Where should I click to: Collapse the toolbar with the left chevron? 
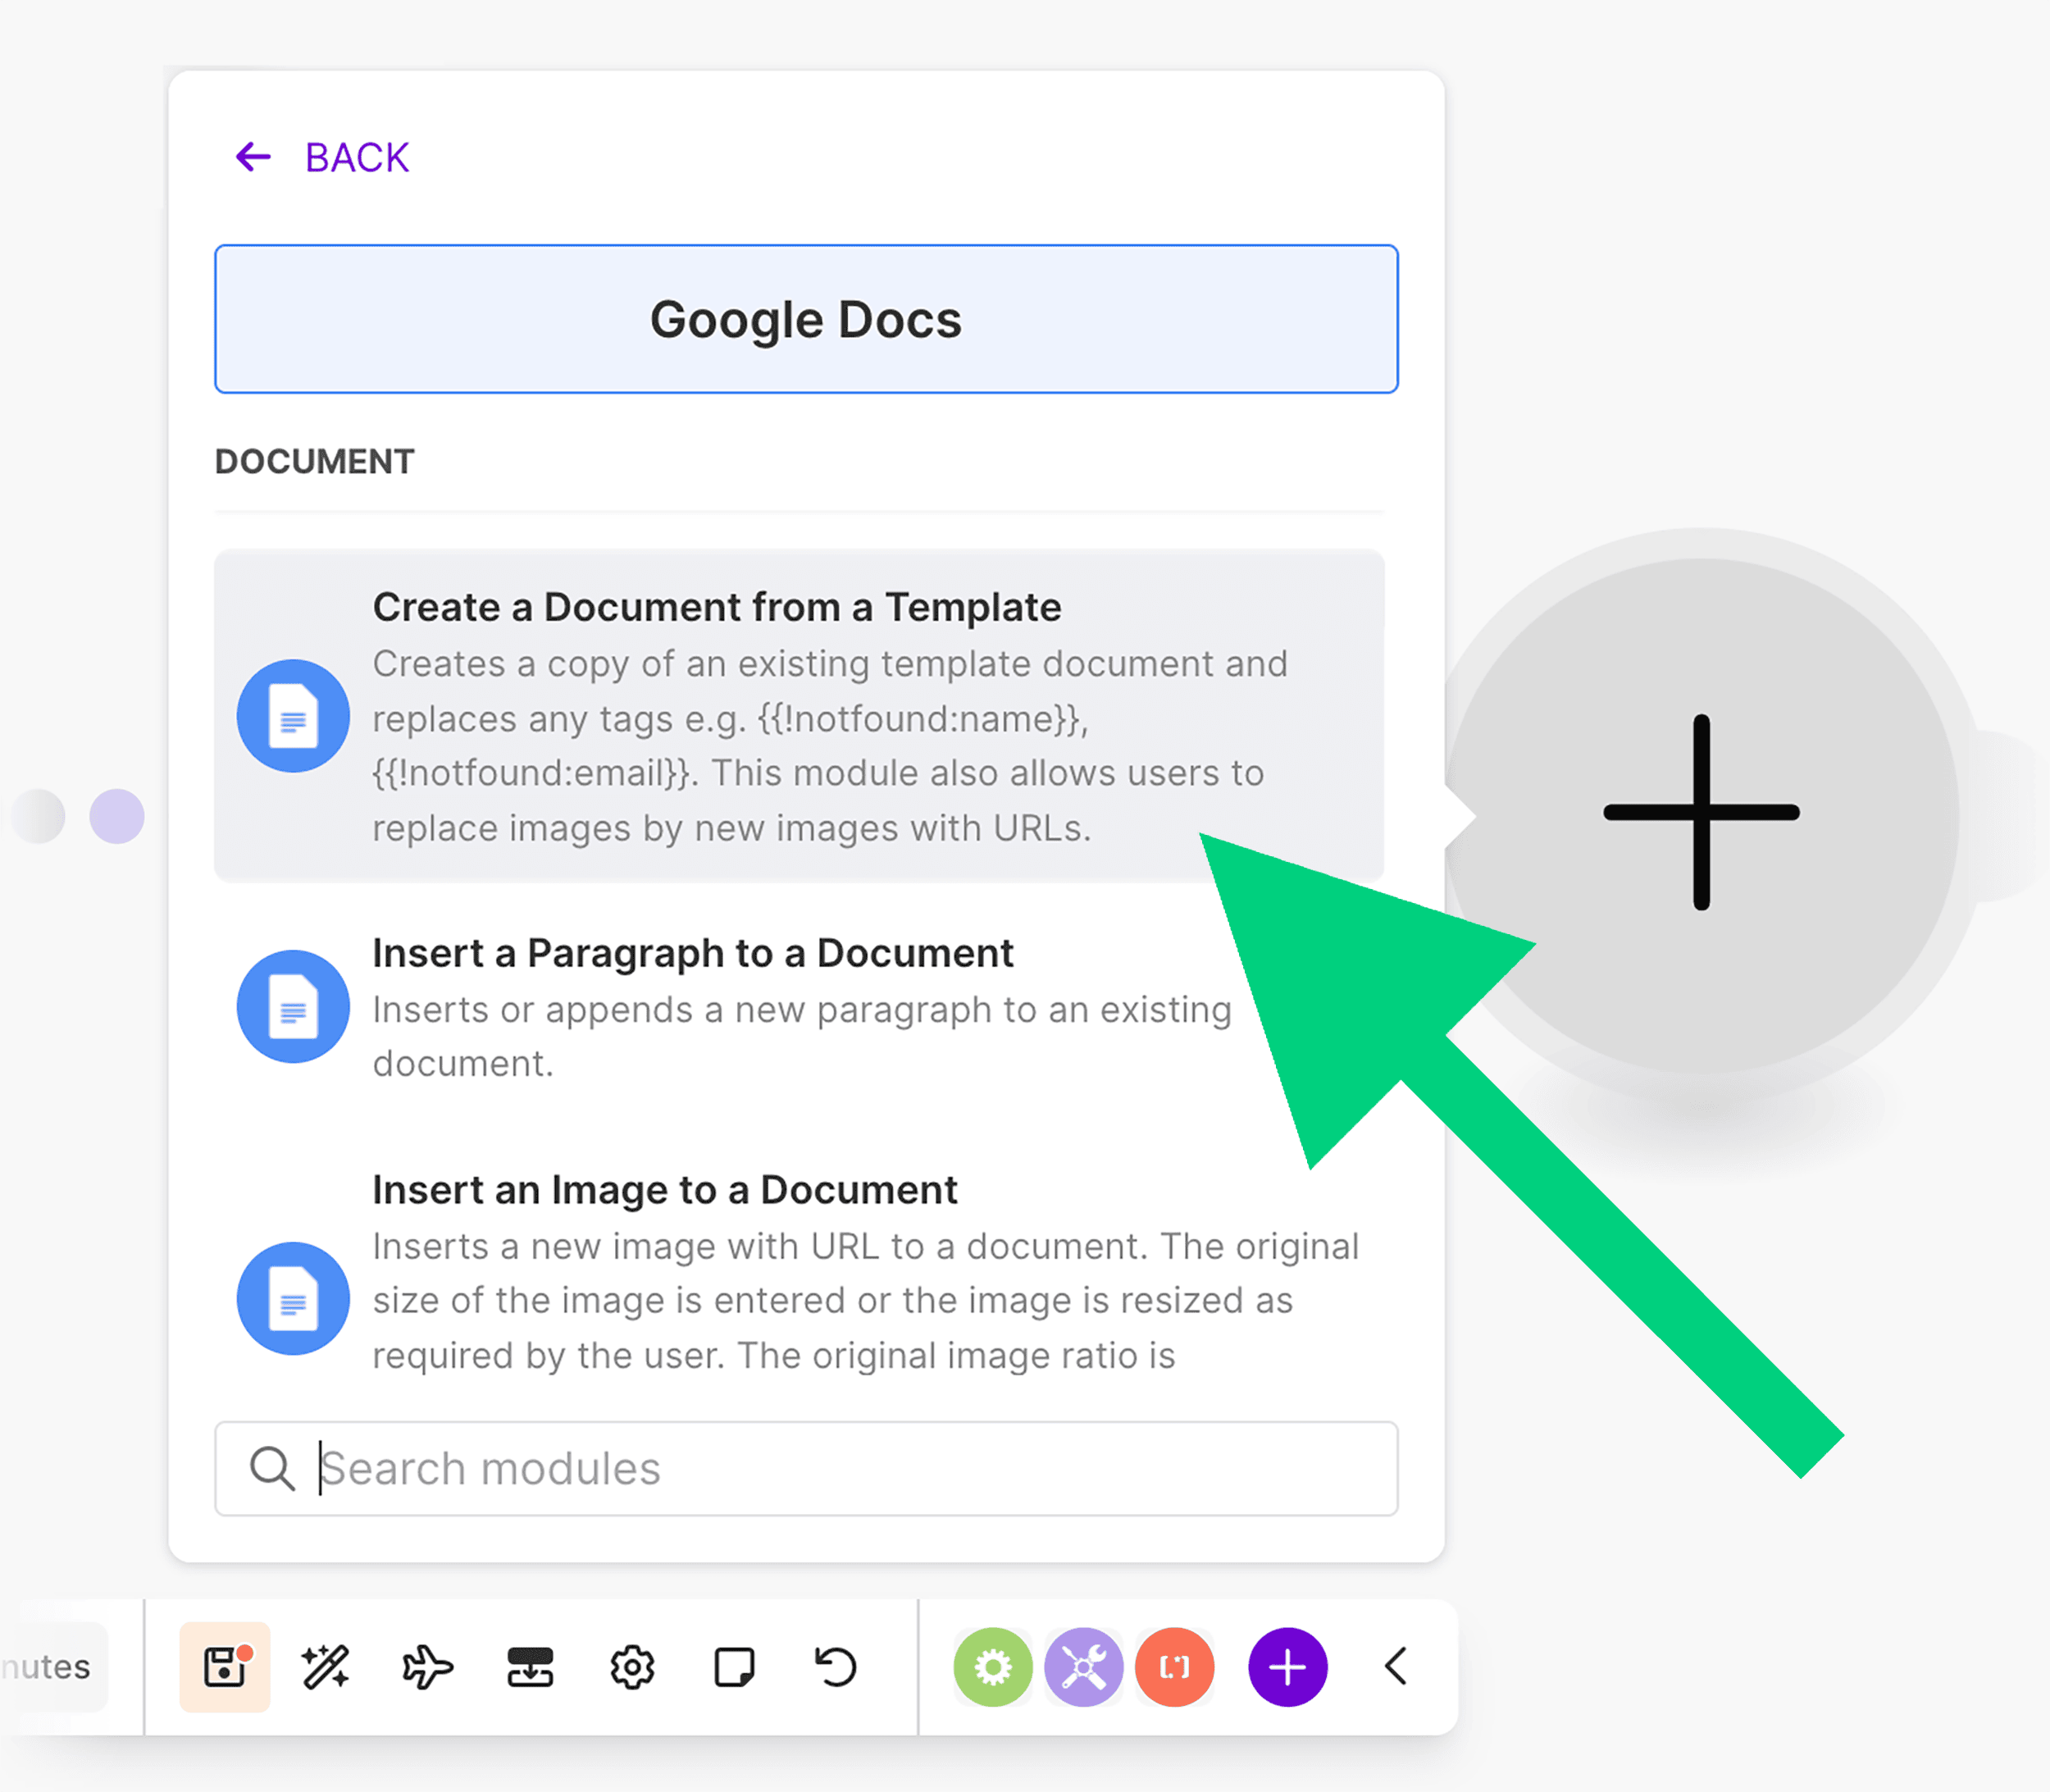point(1395,1666)
